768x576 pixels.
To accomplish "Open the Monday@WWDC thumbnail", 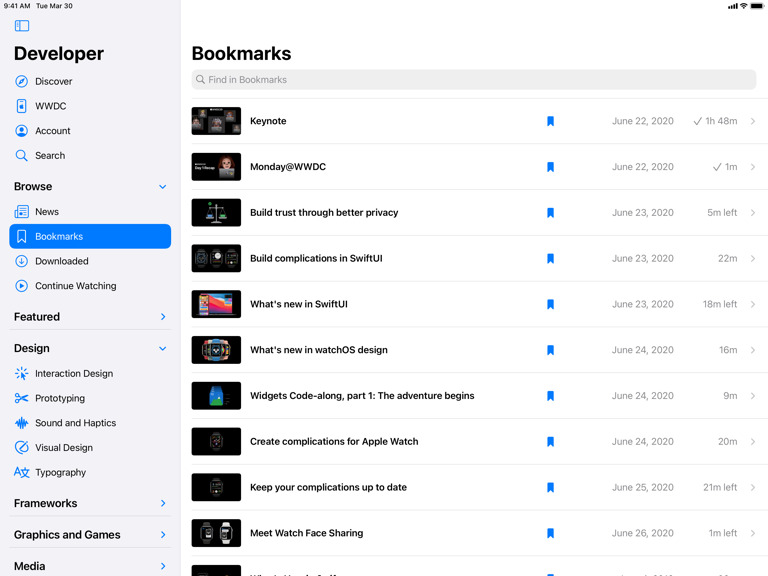I will tap(216, 167).
